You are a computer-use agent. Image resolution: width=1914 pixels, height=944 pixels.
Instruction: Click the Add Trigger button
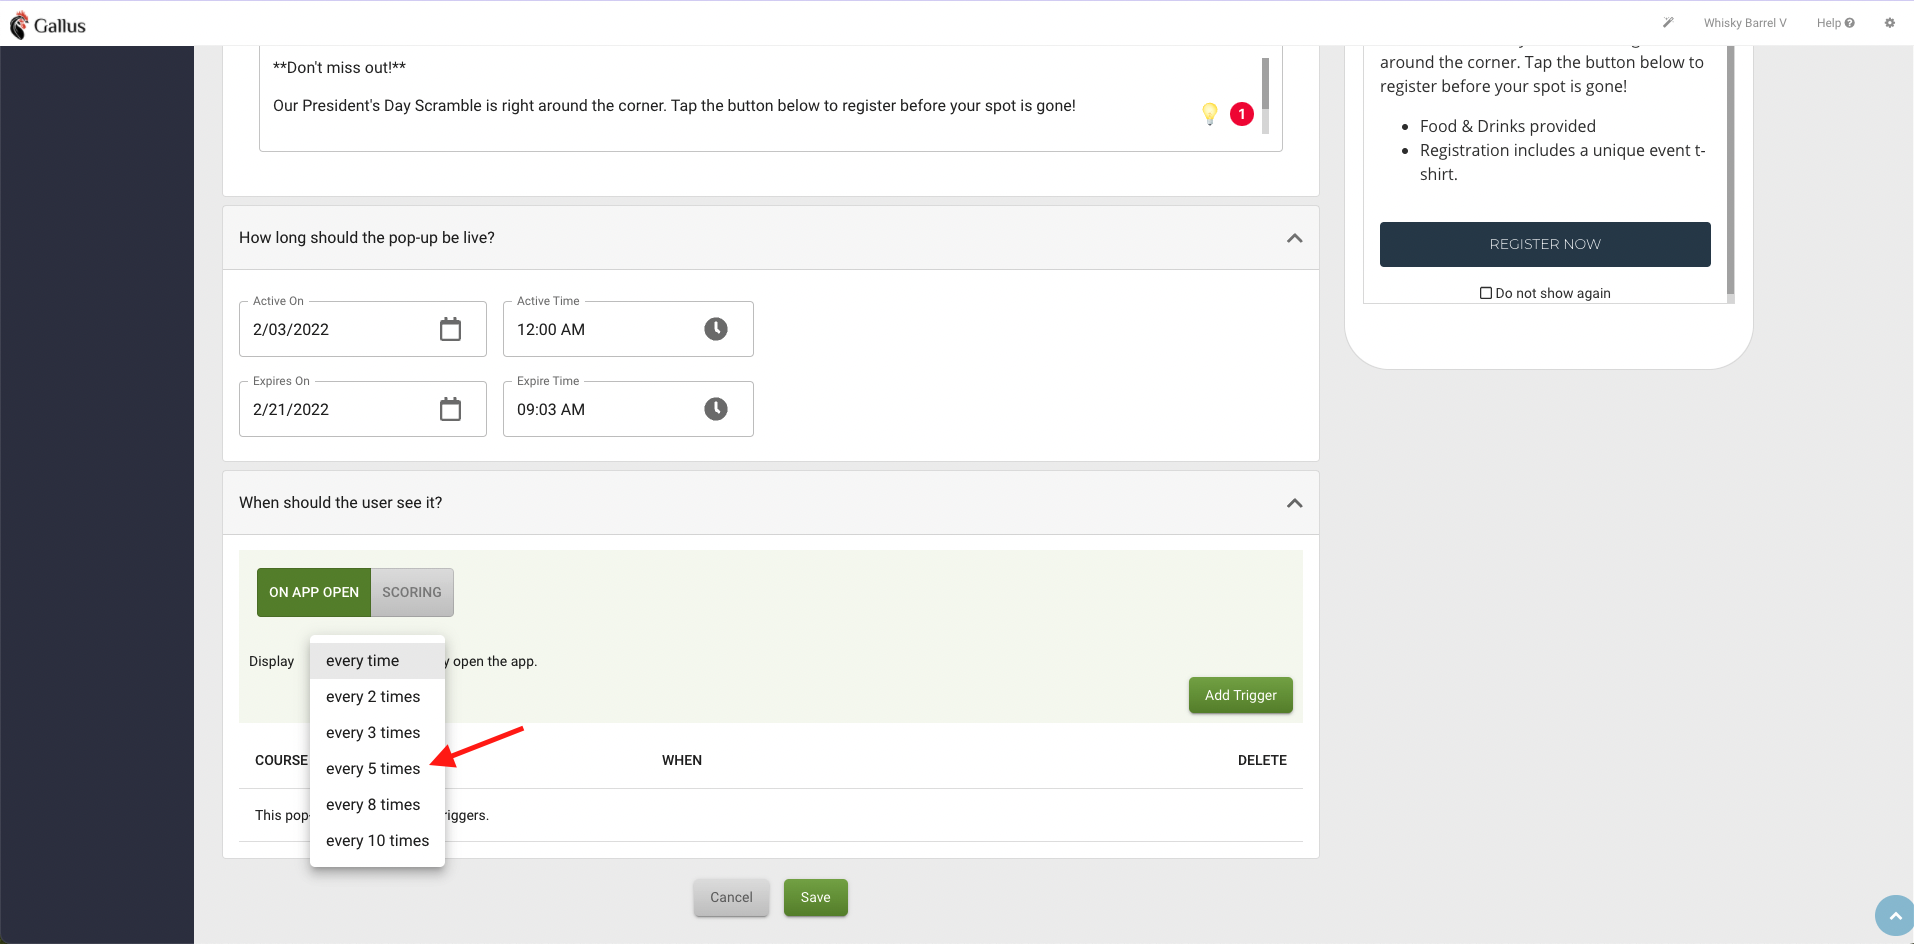(1240, 695)
